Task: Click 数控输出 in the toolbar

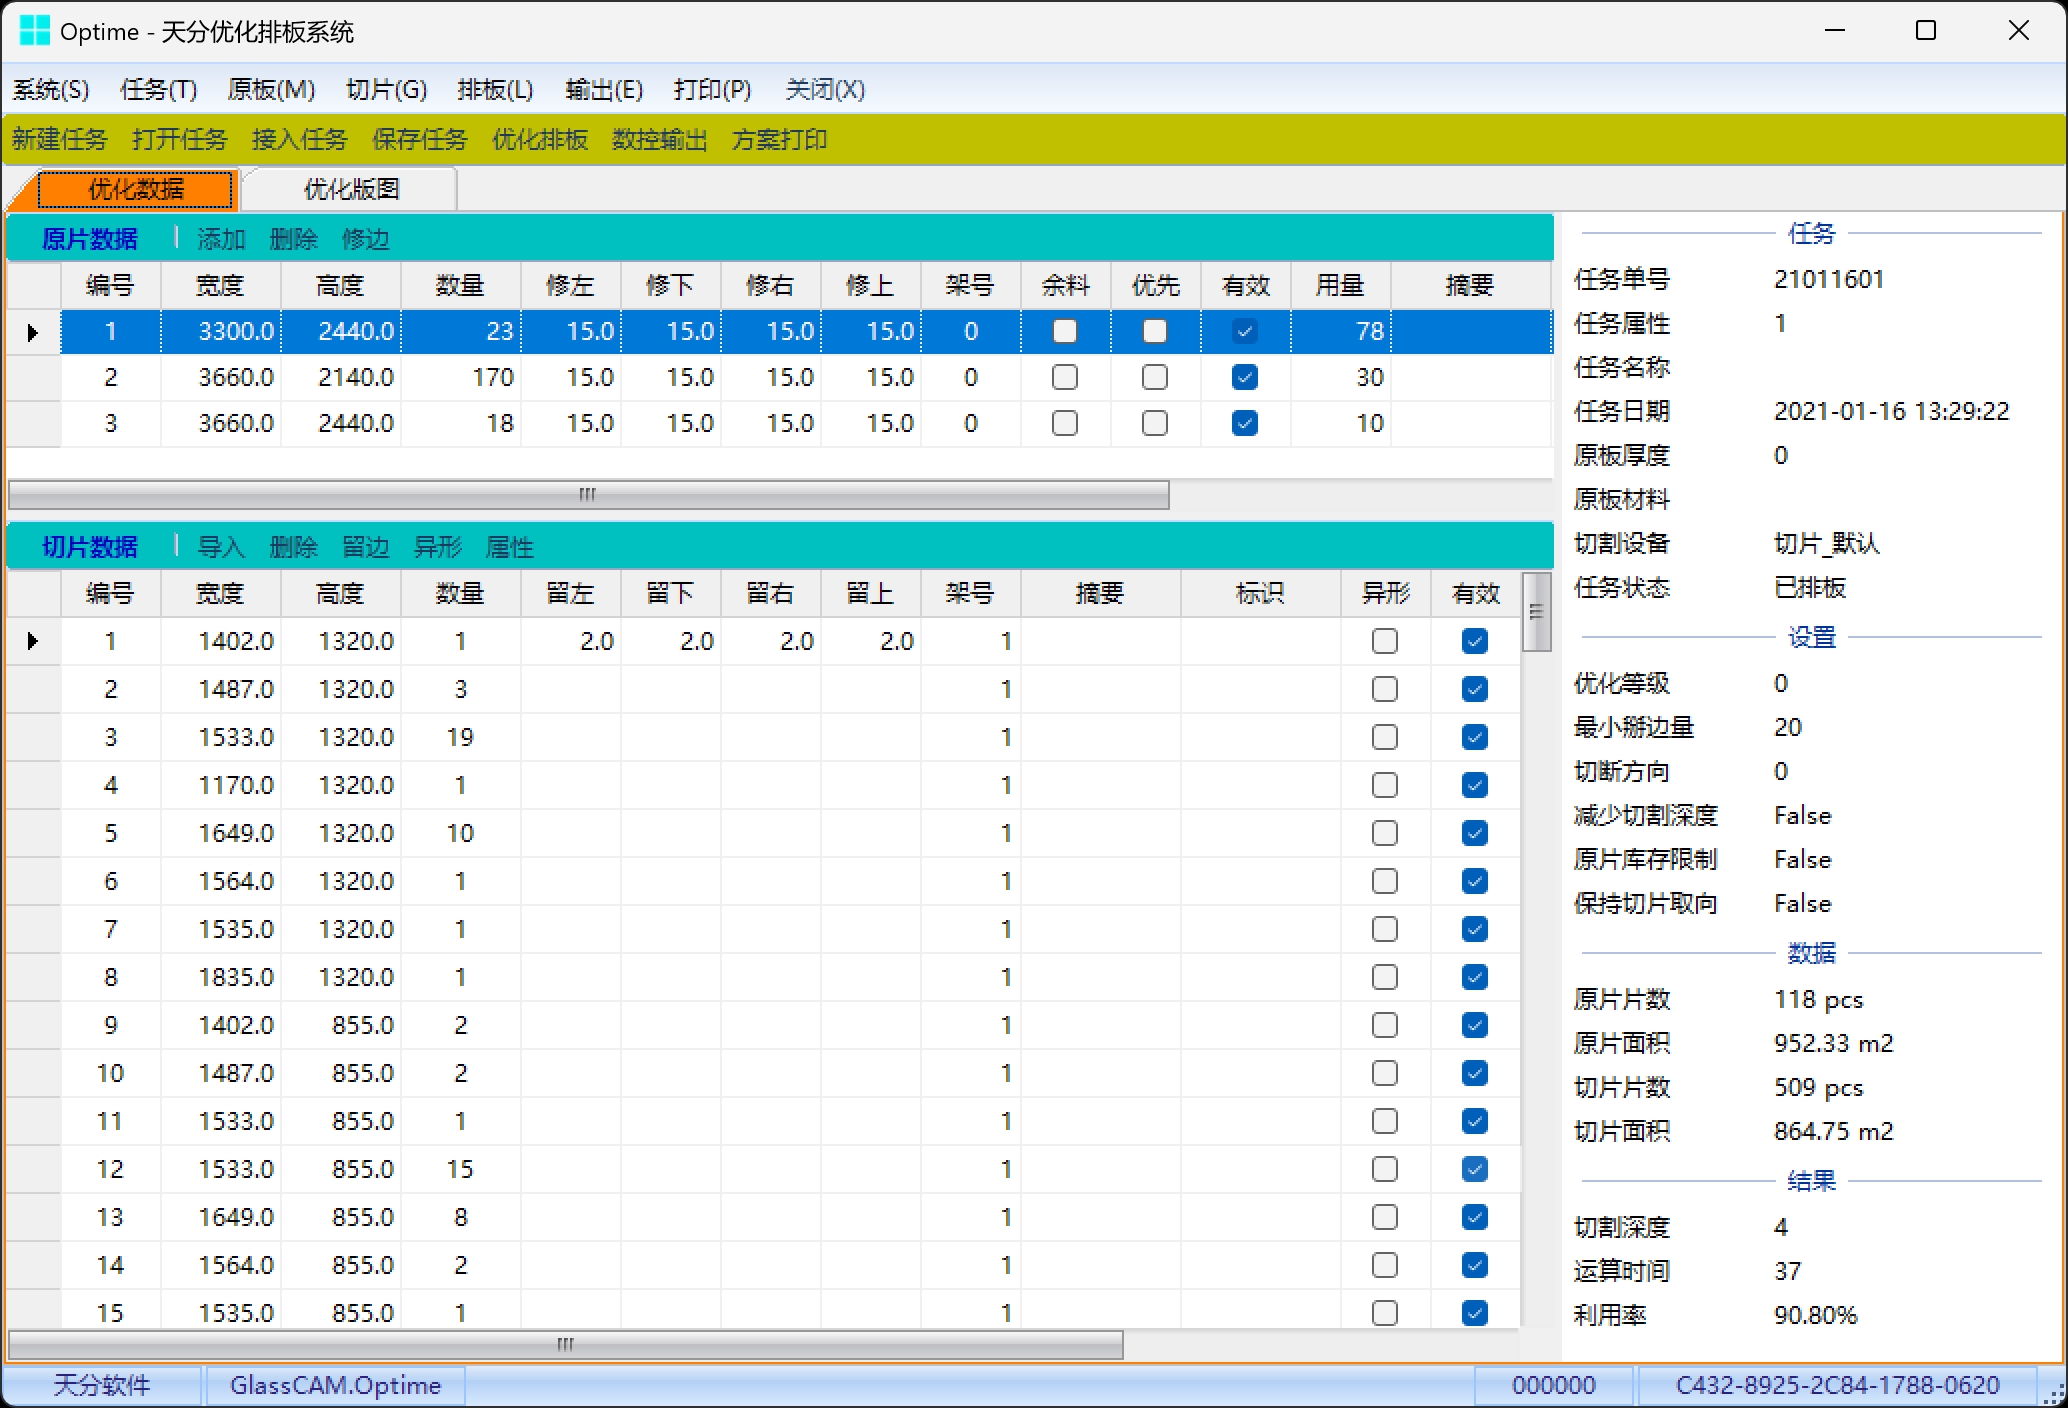Action: coord(659,139)
